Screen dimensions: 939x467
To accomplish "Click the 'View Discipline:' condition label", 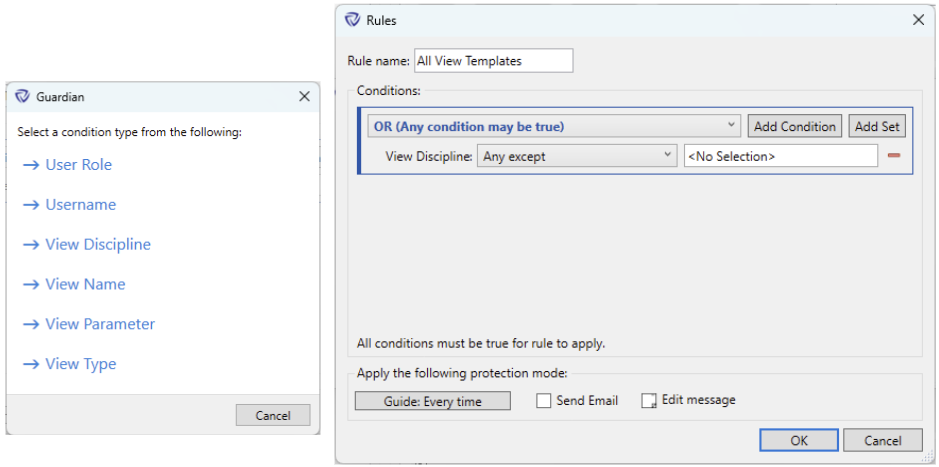I will click(x=429, y=156).
